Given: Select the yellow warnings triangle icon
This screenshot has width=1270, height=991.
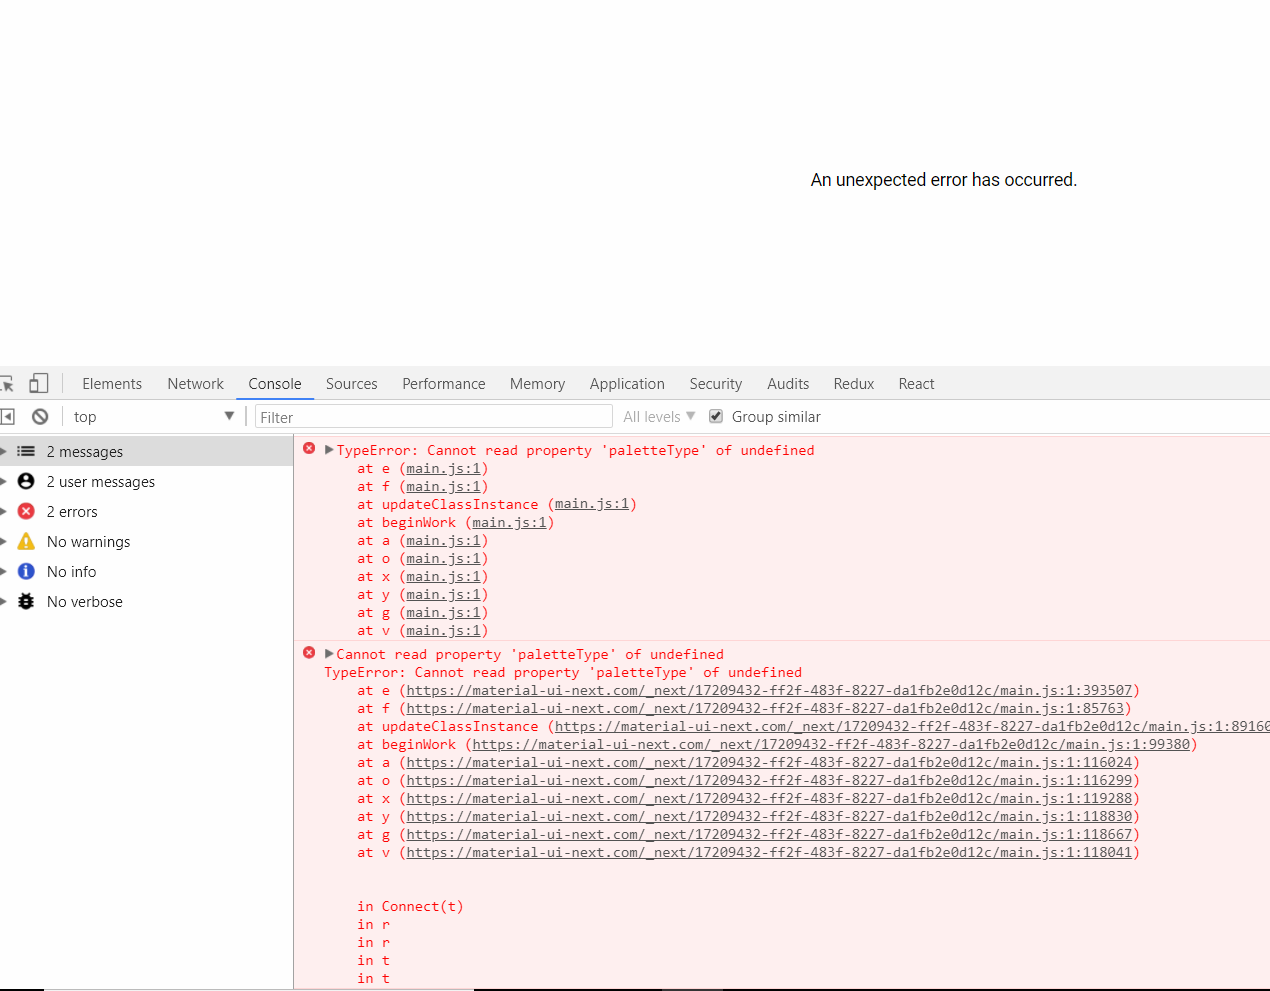Looking at the screenshot, I should coord(26,541).
